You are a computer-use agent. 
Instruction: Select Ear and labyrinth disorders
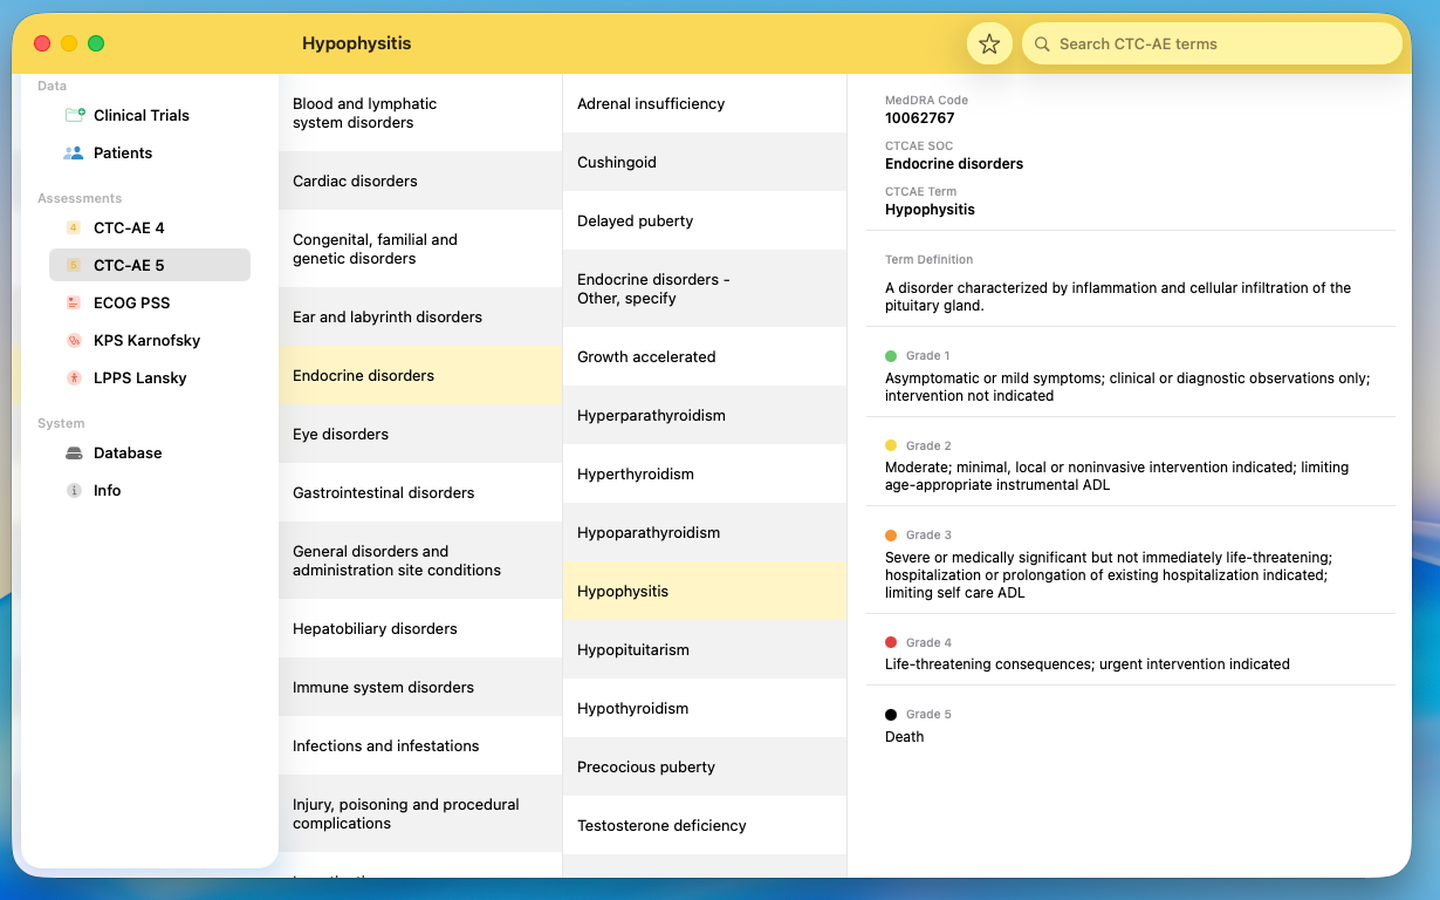420,317
